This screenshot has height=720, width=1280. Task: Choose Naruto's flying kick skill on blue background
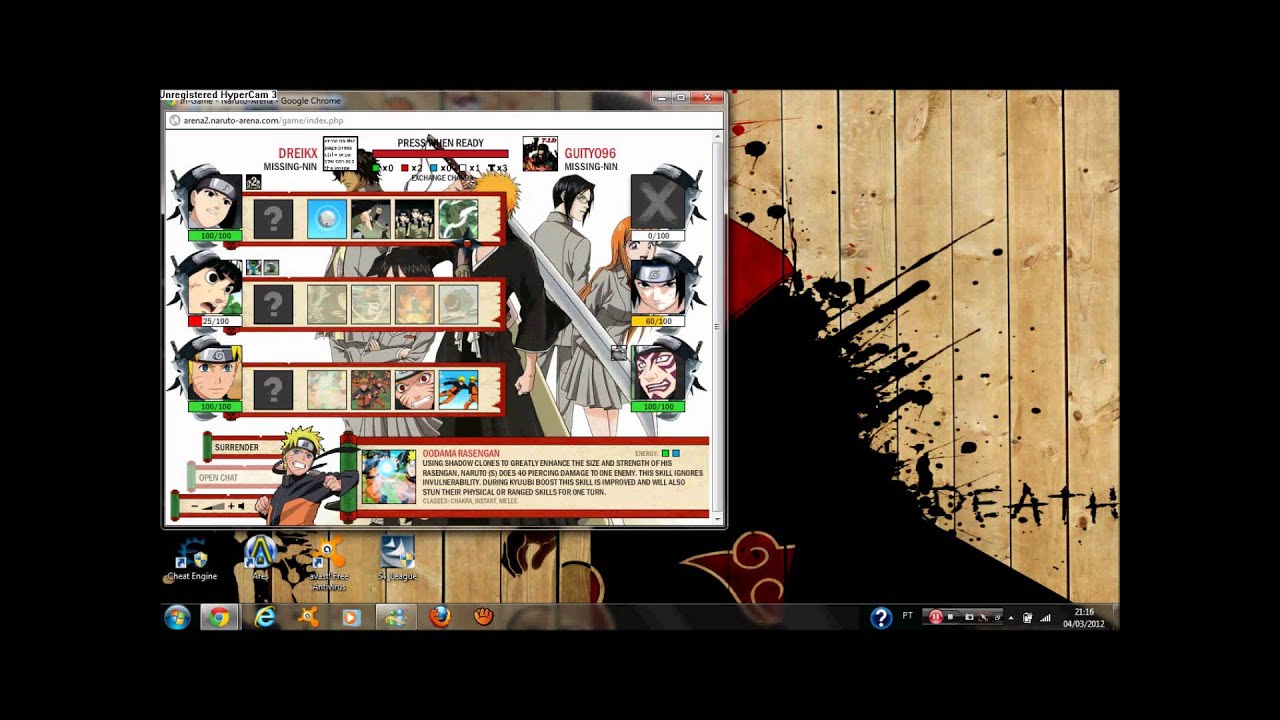pyautogui.click(x=458, y=390)
